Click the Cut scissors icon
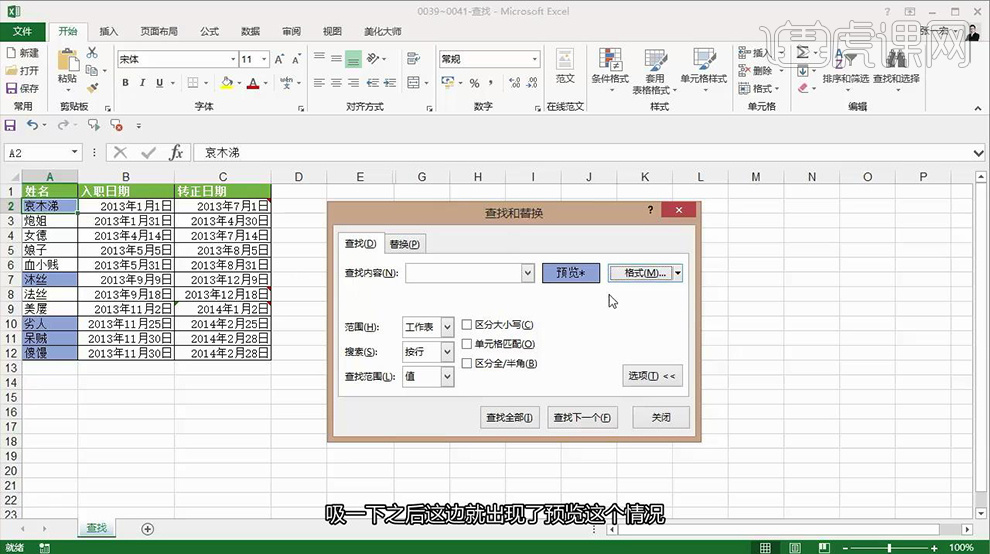Viewport: 990px width, 554px height. click(92, 52)
